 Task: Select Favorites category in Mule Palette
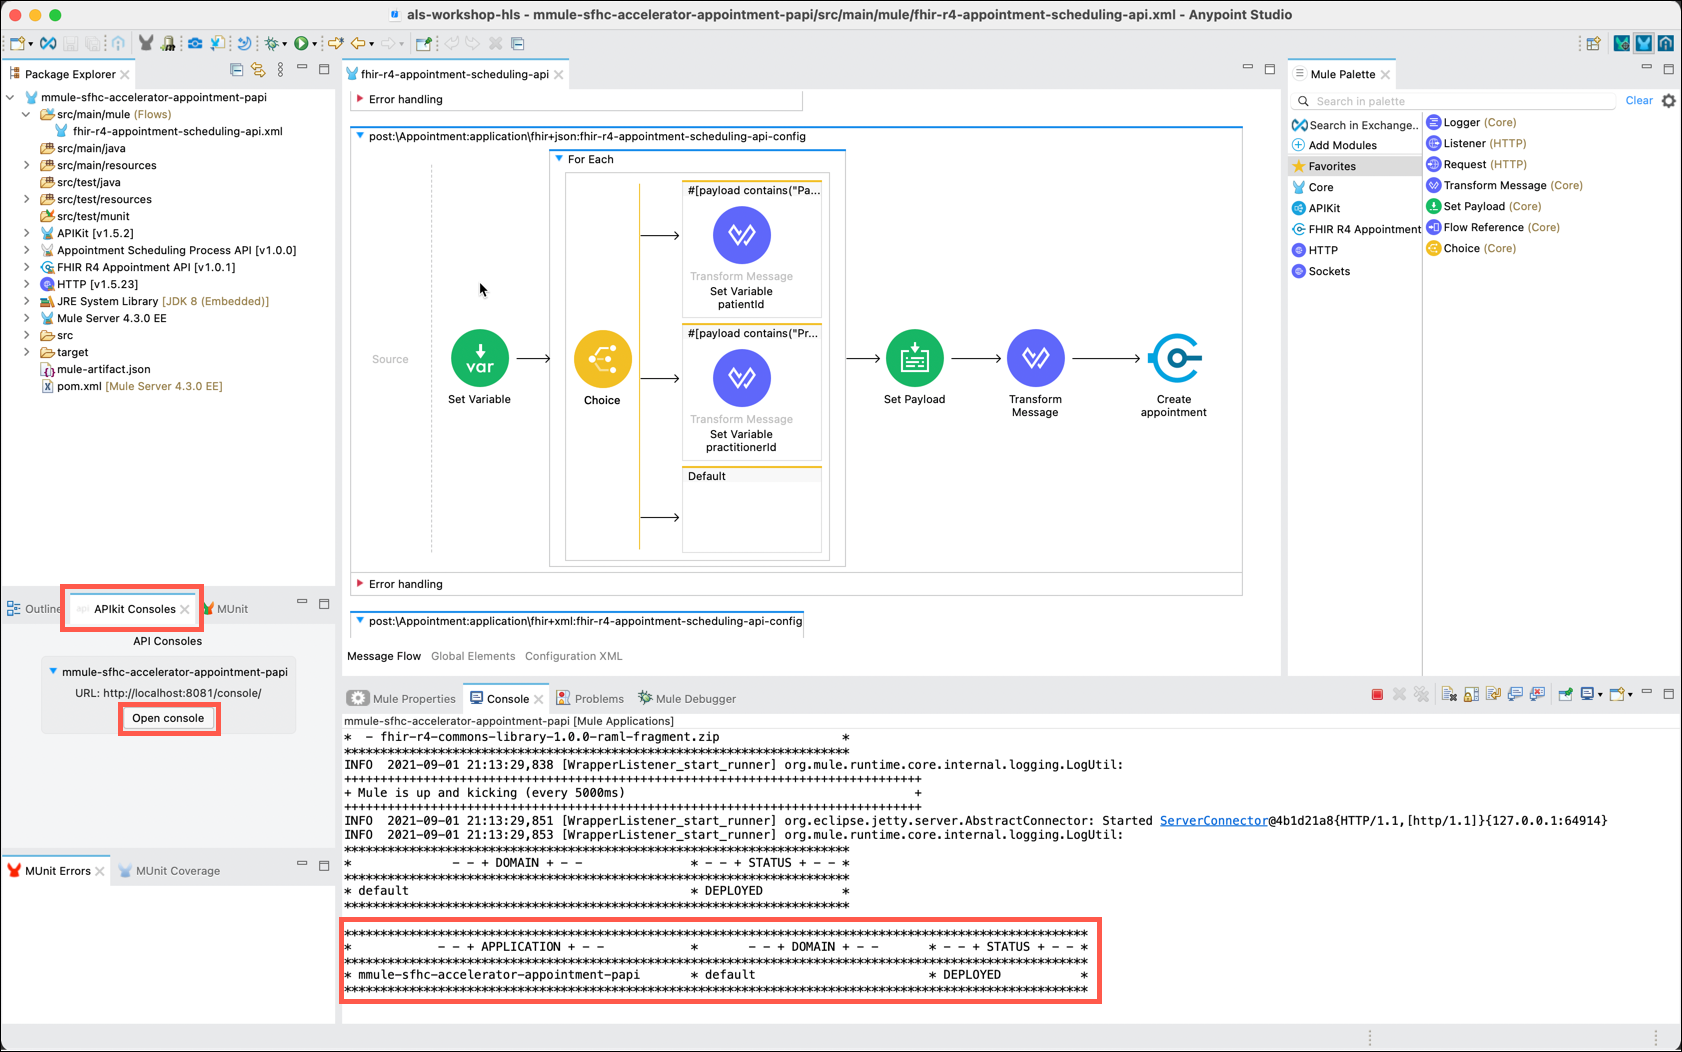pos(1354,166)
